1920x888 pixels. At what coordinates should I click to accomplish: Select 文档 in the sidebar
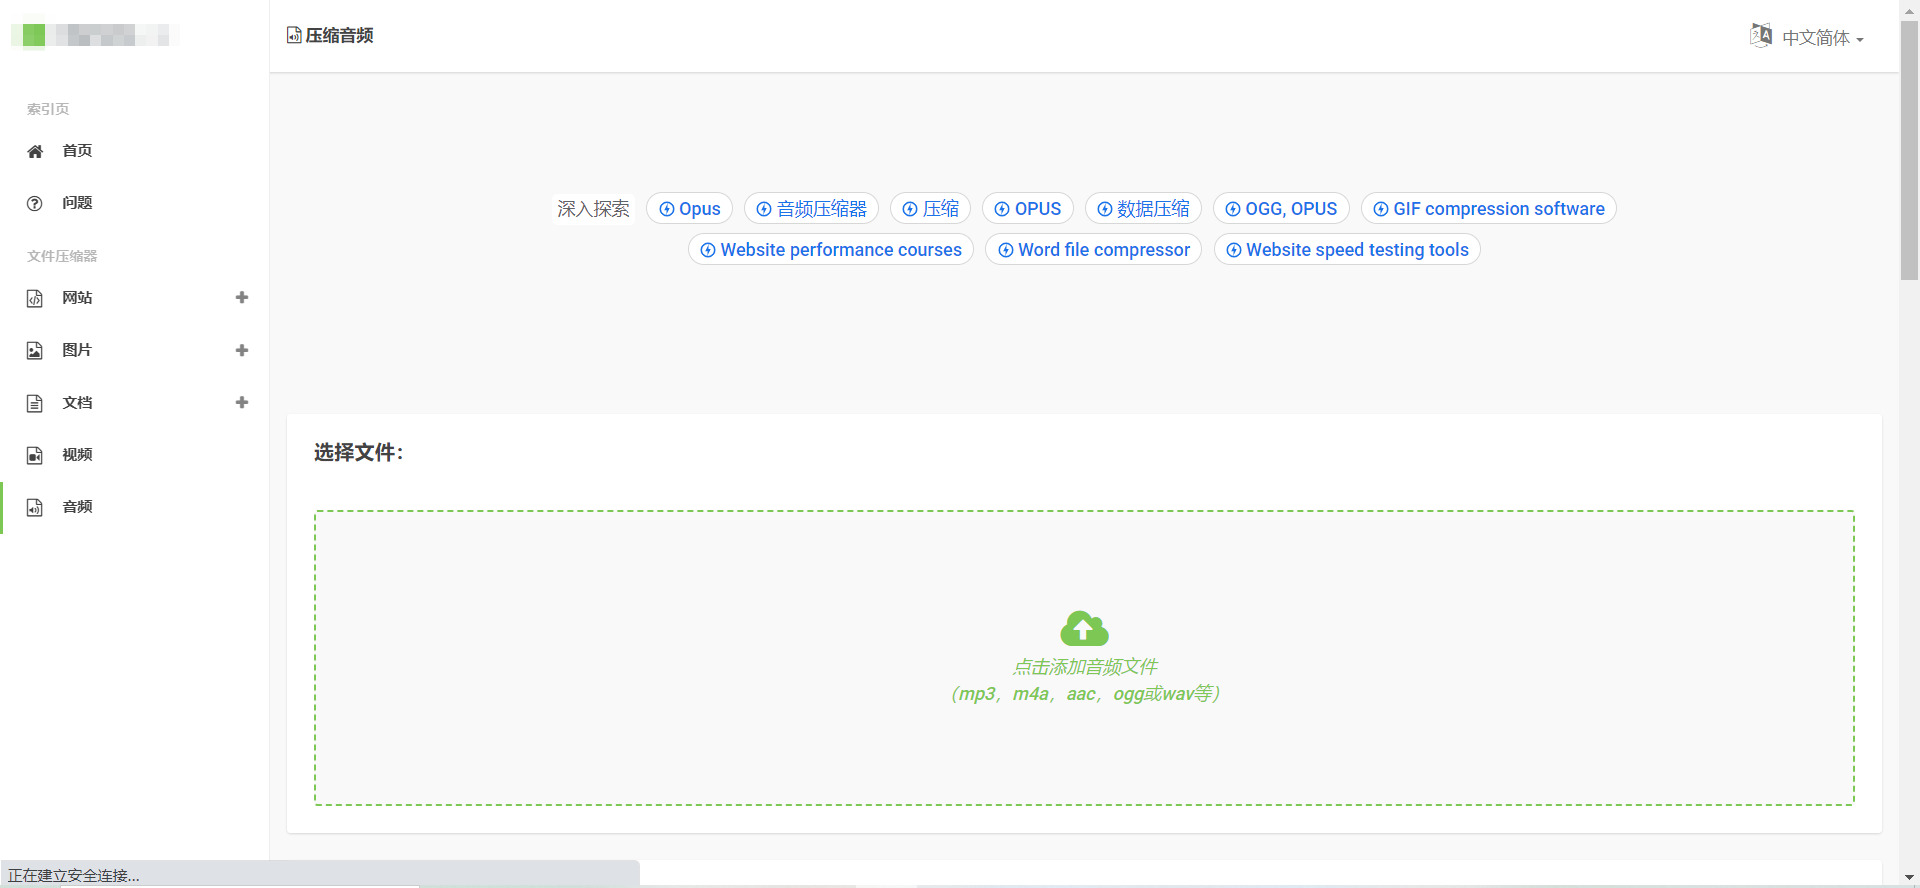77,403
